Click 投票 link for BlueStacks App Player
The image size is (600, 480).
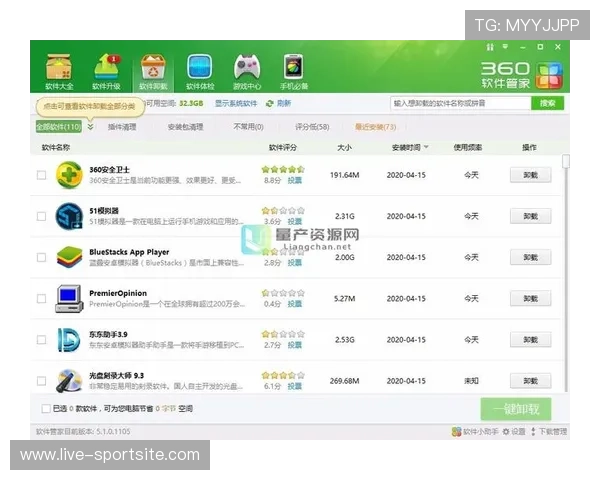pos(295,263)
